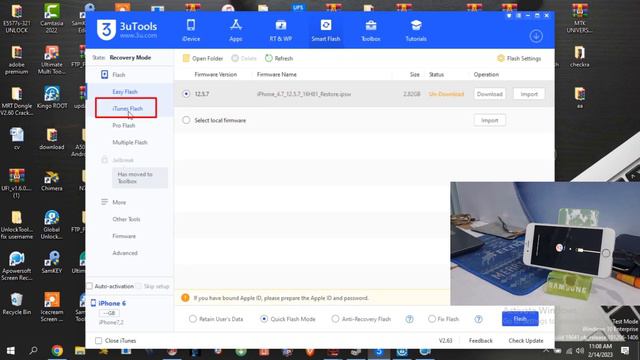Select Fix Flash option
The width and height of the screenshot is (640, 360).
[x=431, y=319]
